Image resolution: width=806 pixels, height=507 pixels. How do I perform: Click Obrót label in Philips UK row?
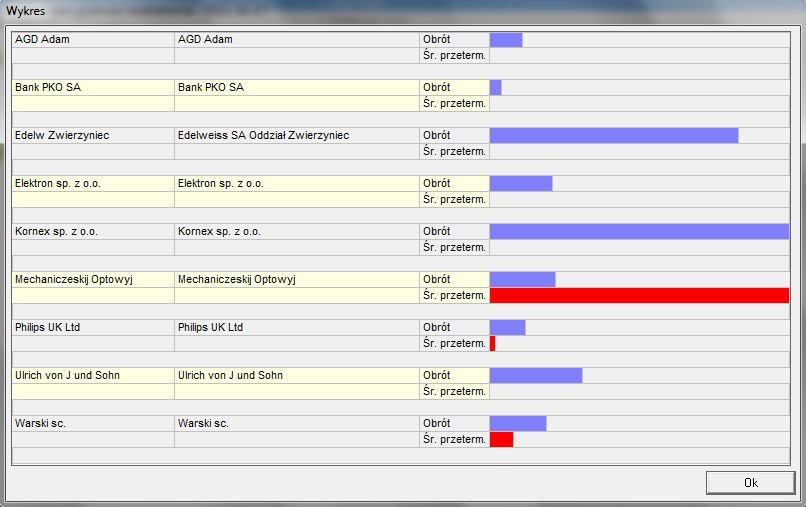click(436, 328)
